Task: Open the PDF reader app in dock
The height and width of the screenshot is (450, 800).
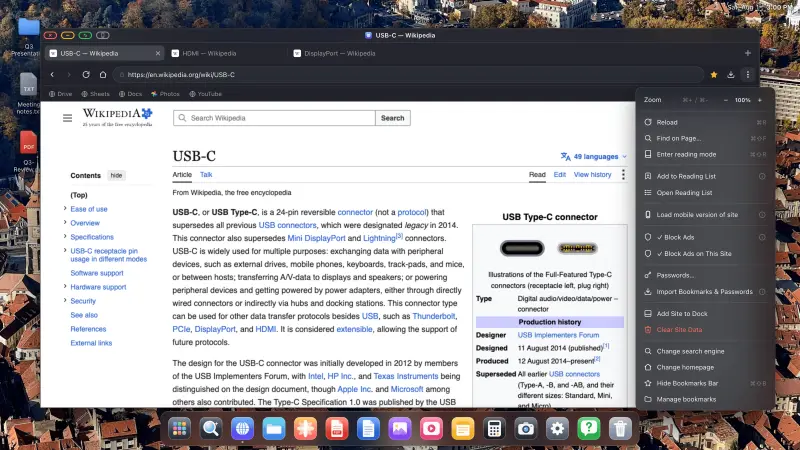Action: pos(337,429)
